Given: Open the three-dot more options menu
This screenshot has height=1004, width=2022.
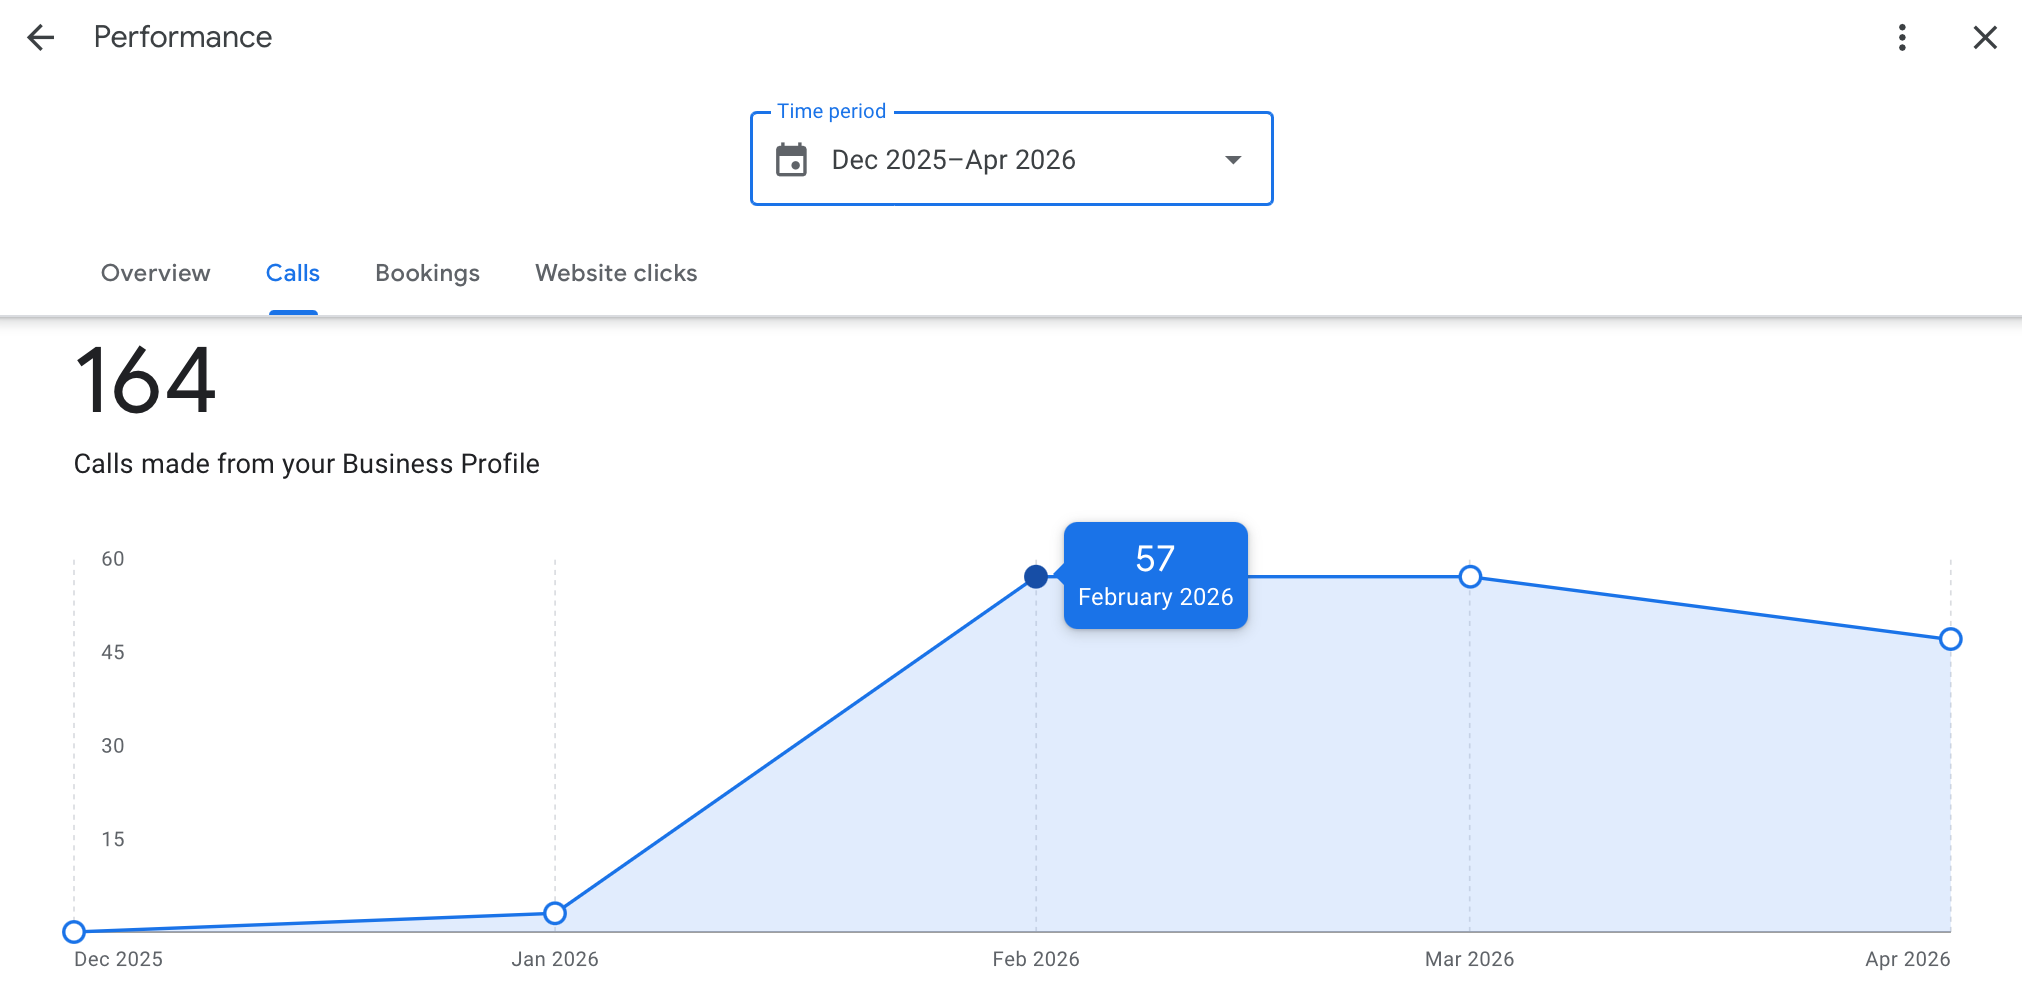Looking at the screenshot, I should tap(1902, 38).
